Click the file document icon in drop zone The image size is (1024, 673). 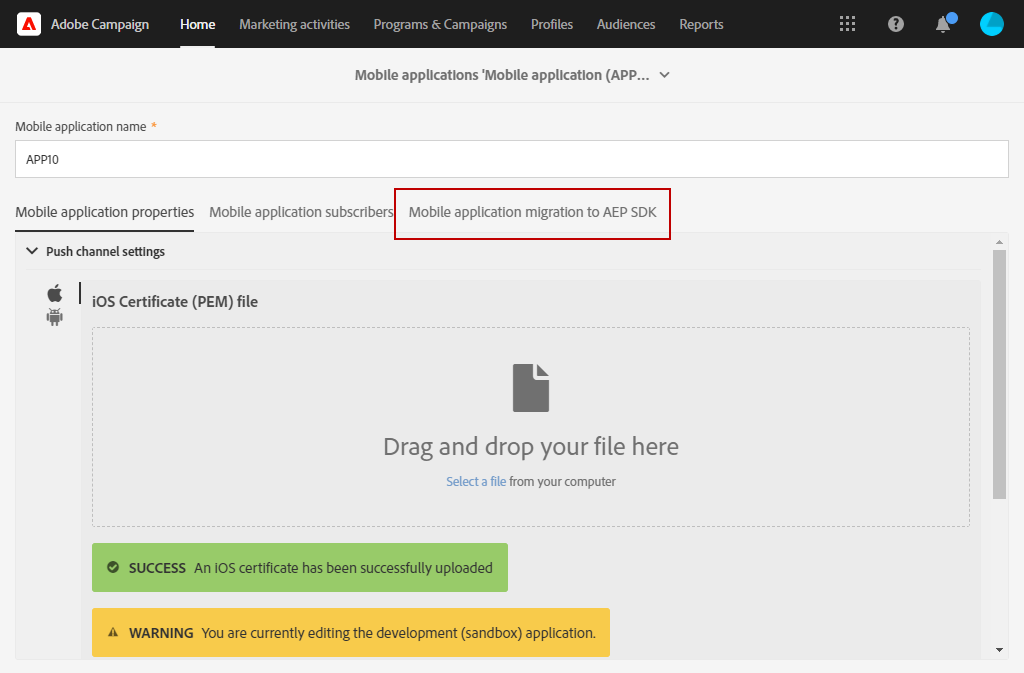tap(531, 388)
